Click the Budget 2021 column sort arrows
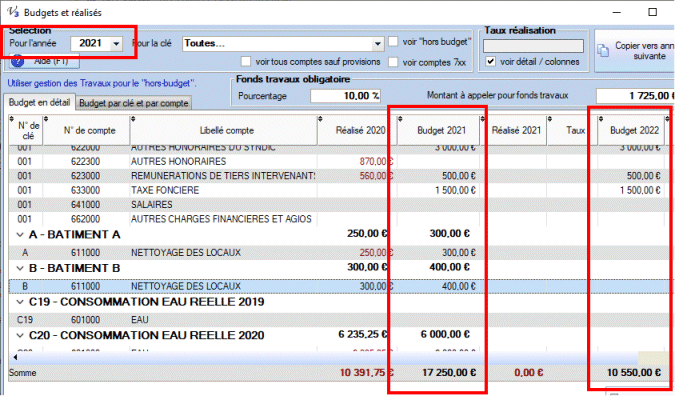This screenshot has height=396, width=675. 400,119
